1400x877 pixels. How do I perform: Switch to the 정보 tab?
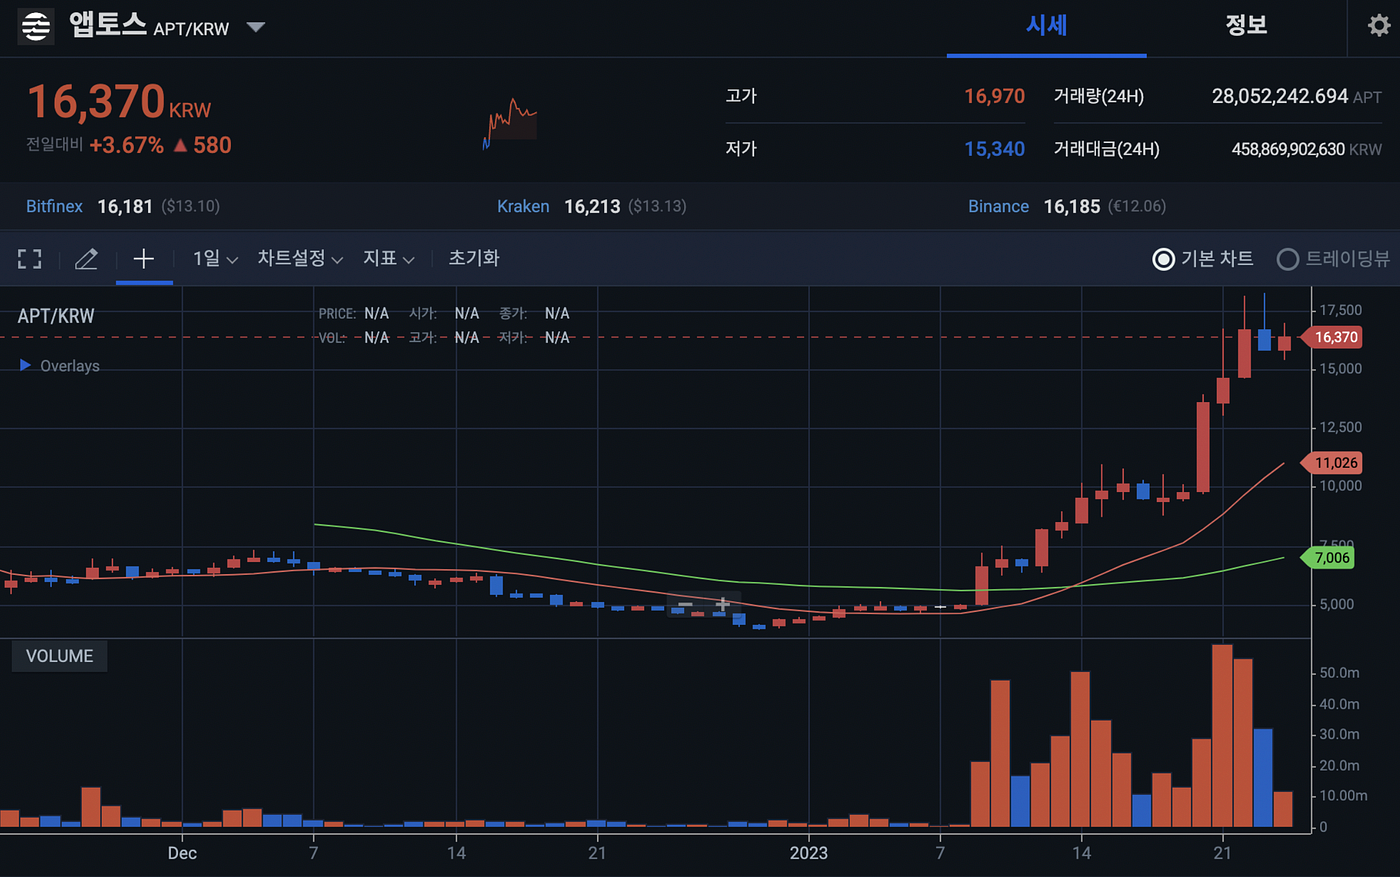(1246, 25)
